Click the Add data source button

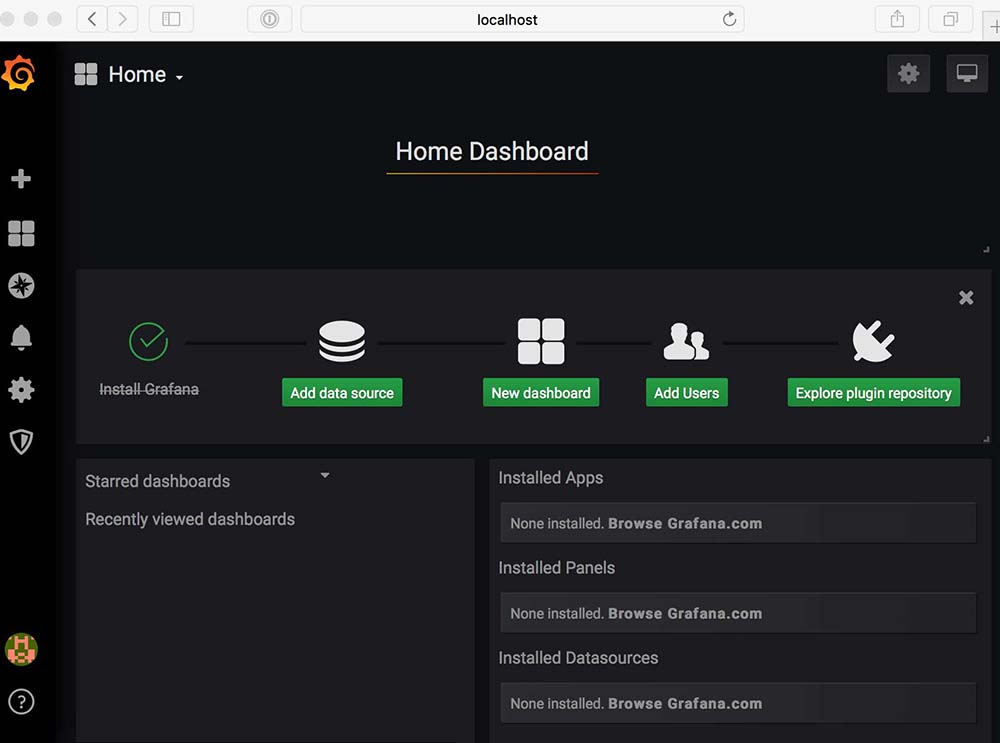(342, 393)
